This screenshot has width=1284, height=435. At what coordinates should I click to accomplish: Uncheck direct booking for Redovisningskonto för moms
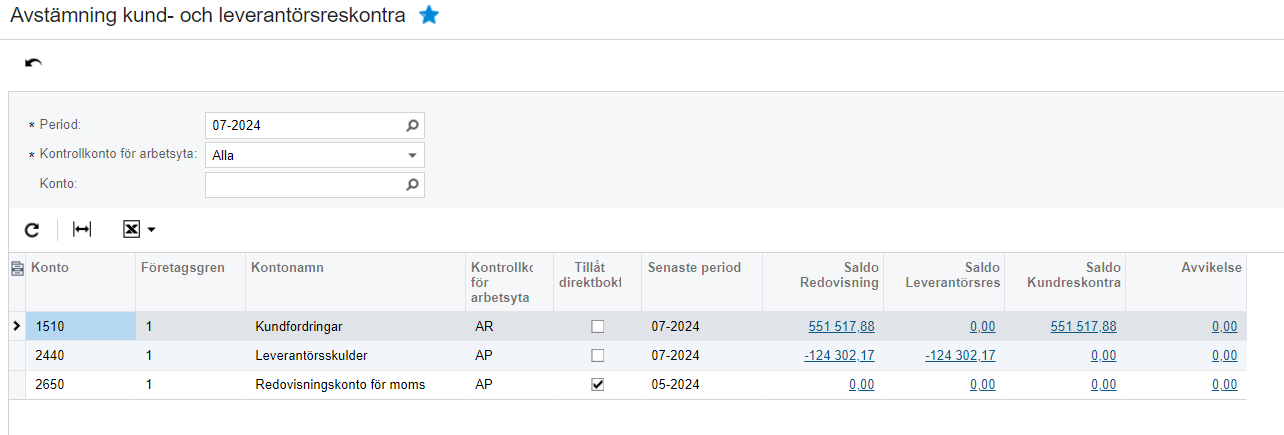click(x=598, y=384)
